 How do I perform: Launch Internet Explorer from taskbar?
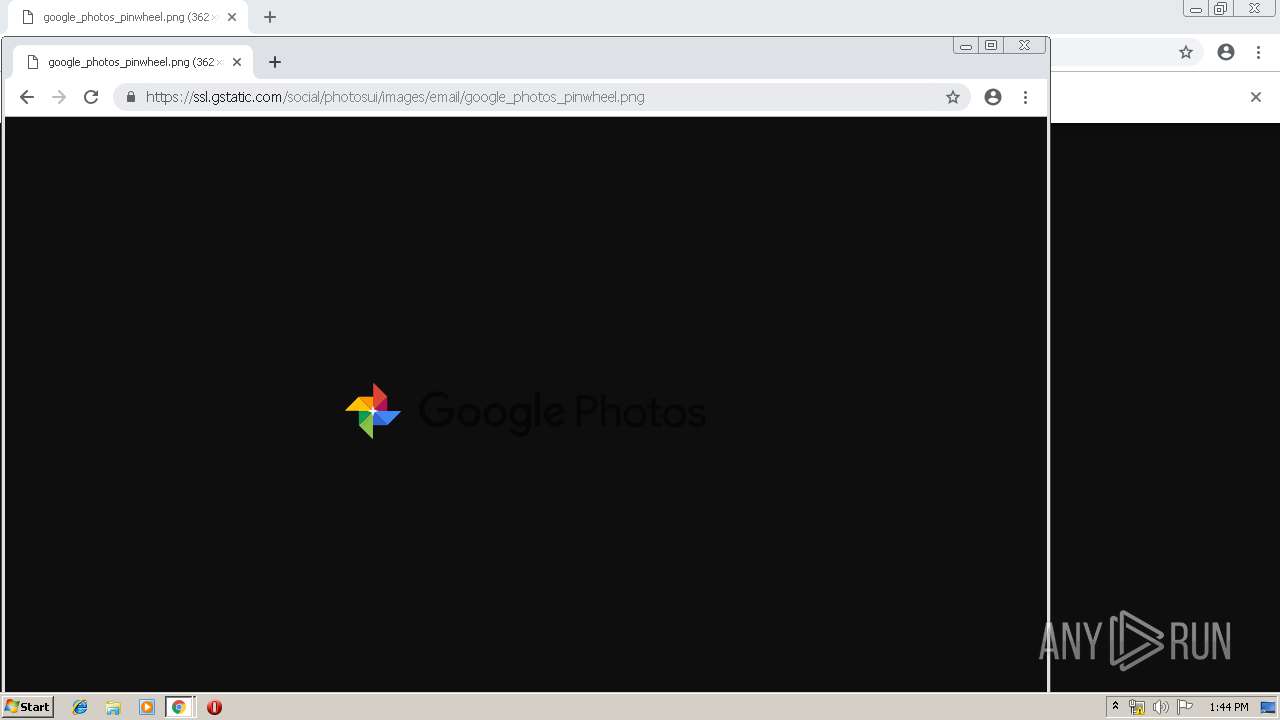[80, 707]
